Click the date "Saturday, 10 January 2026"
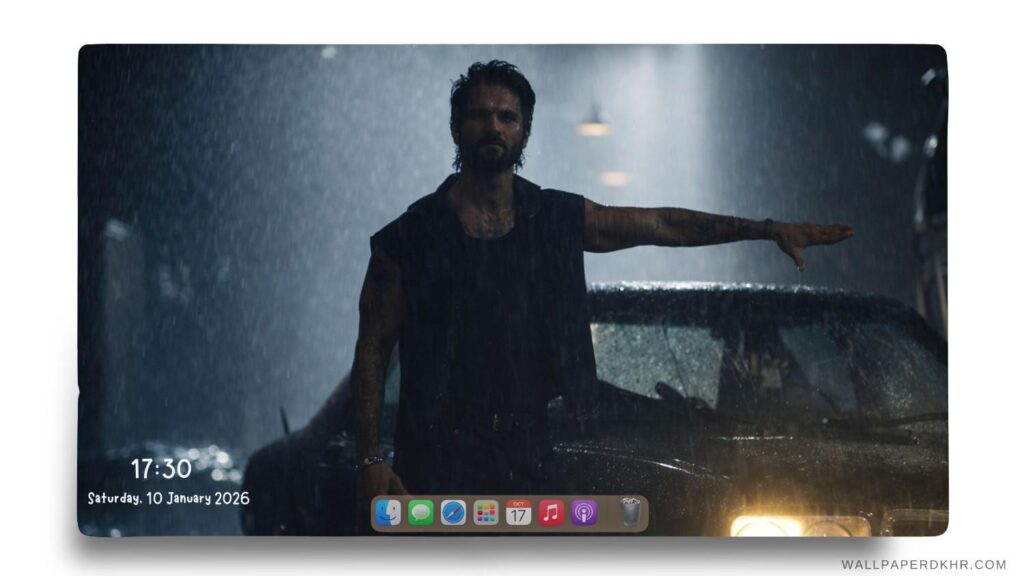Screen dimensions: 1024x576 (168, 498)
